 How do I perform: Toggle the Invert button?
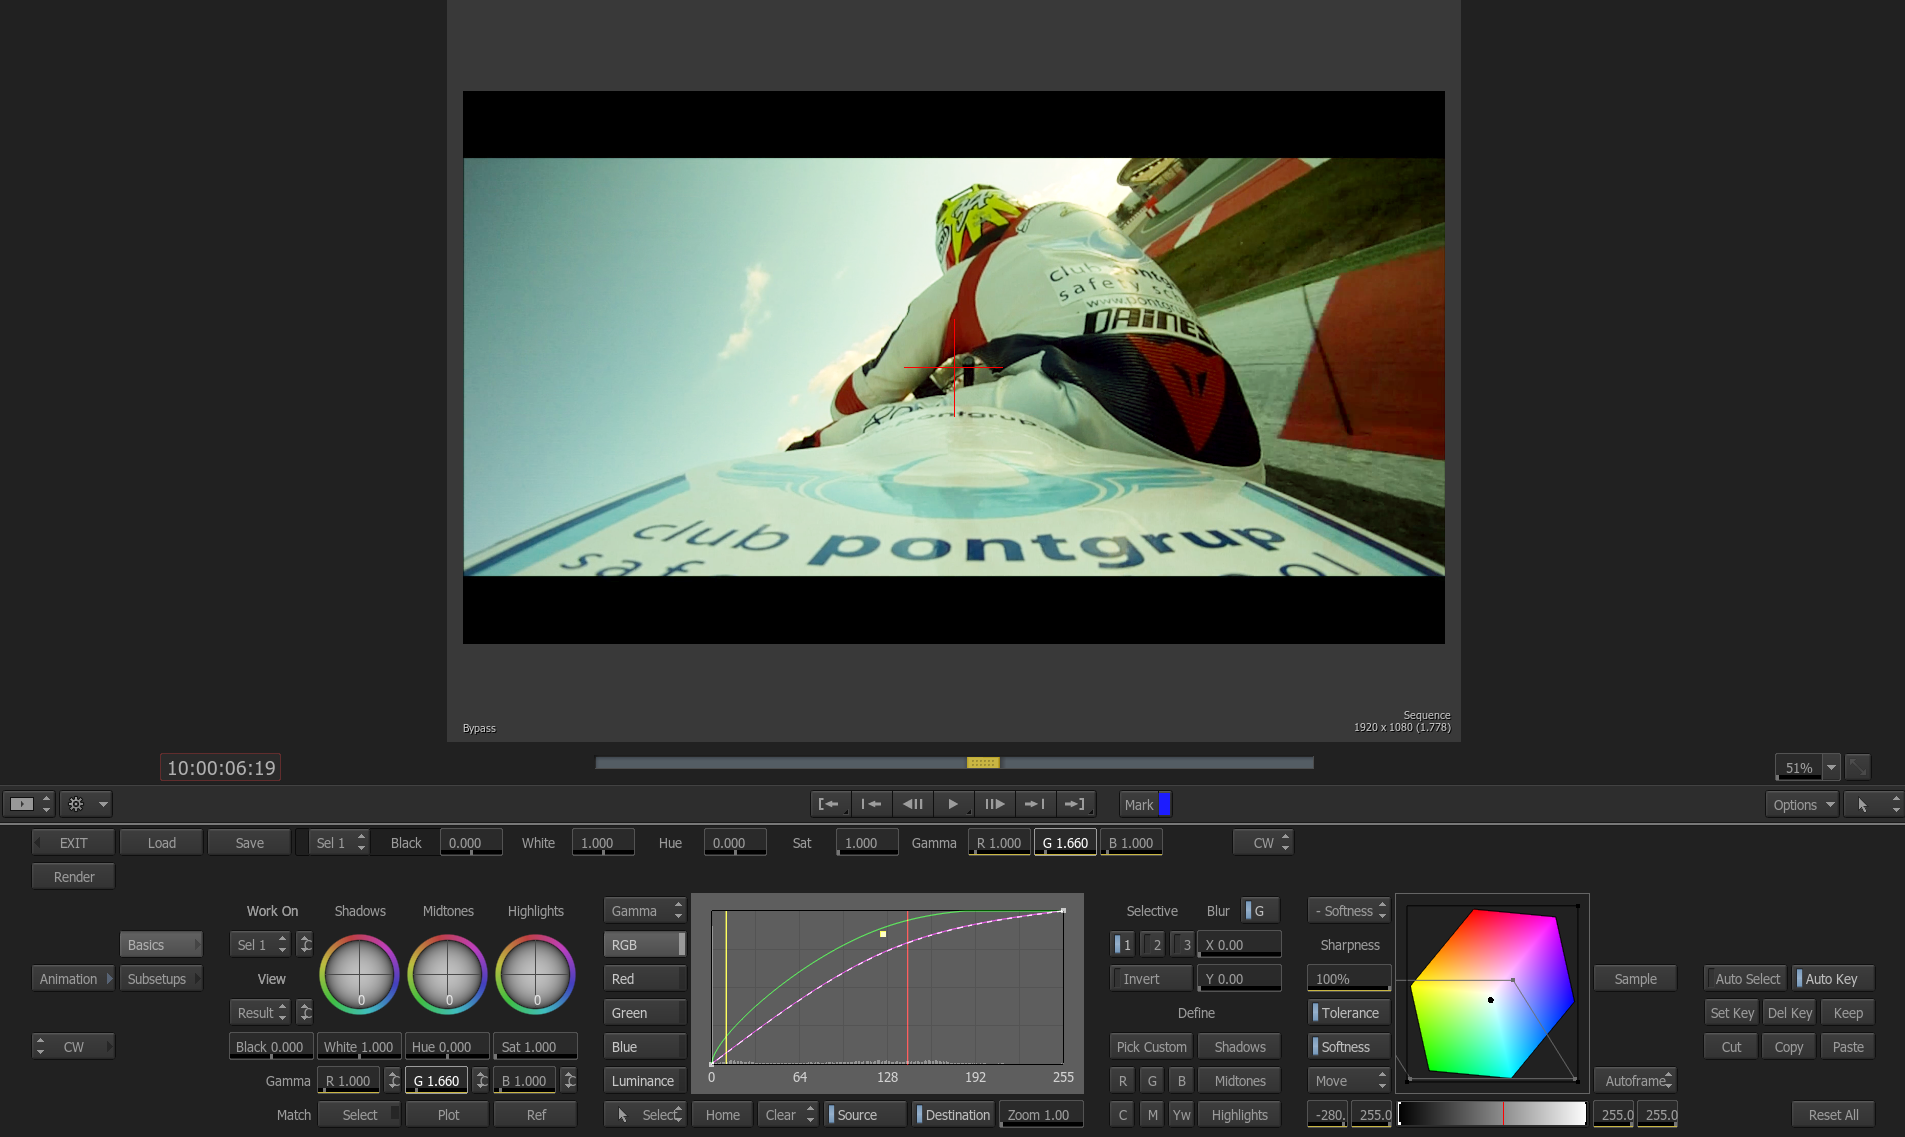(1151, 979)
